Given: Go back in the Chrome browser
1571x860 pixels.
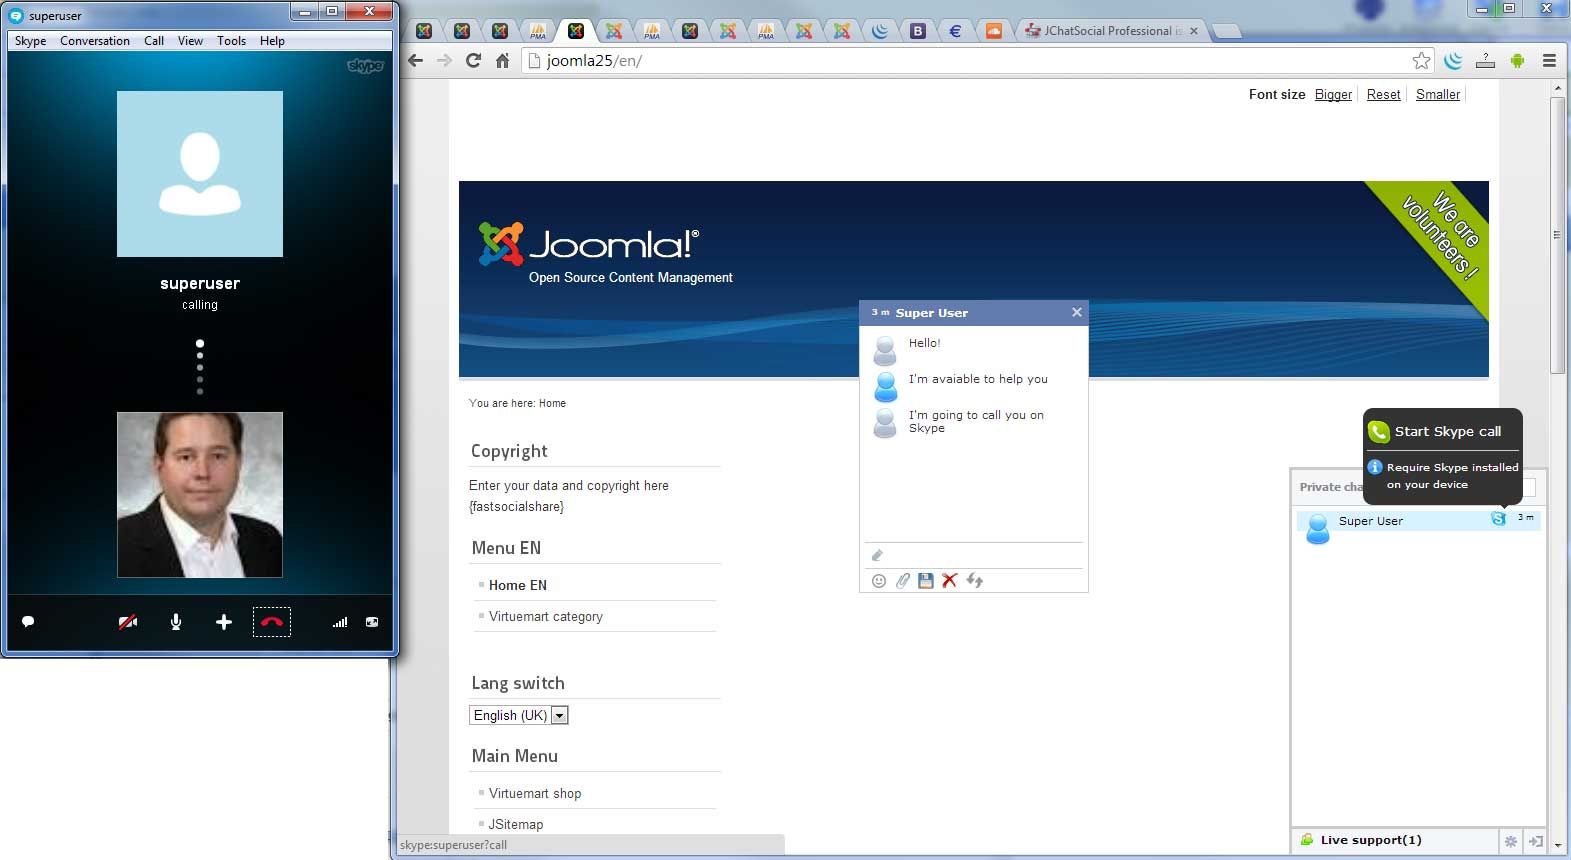Looking at the screenshot, I should [416, 60].
